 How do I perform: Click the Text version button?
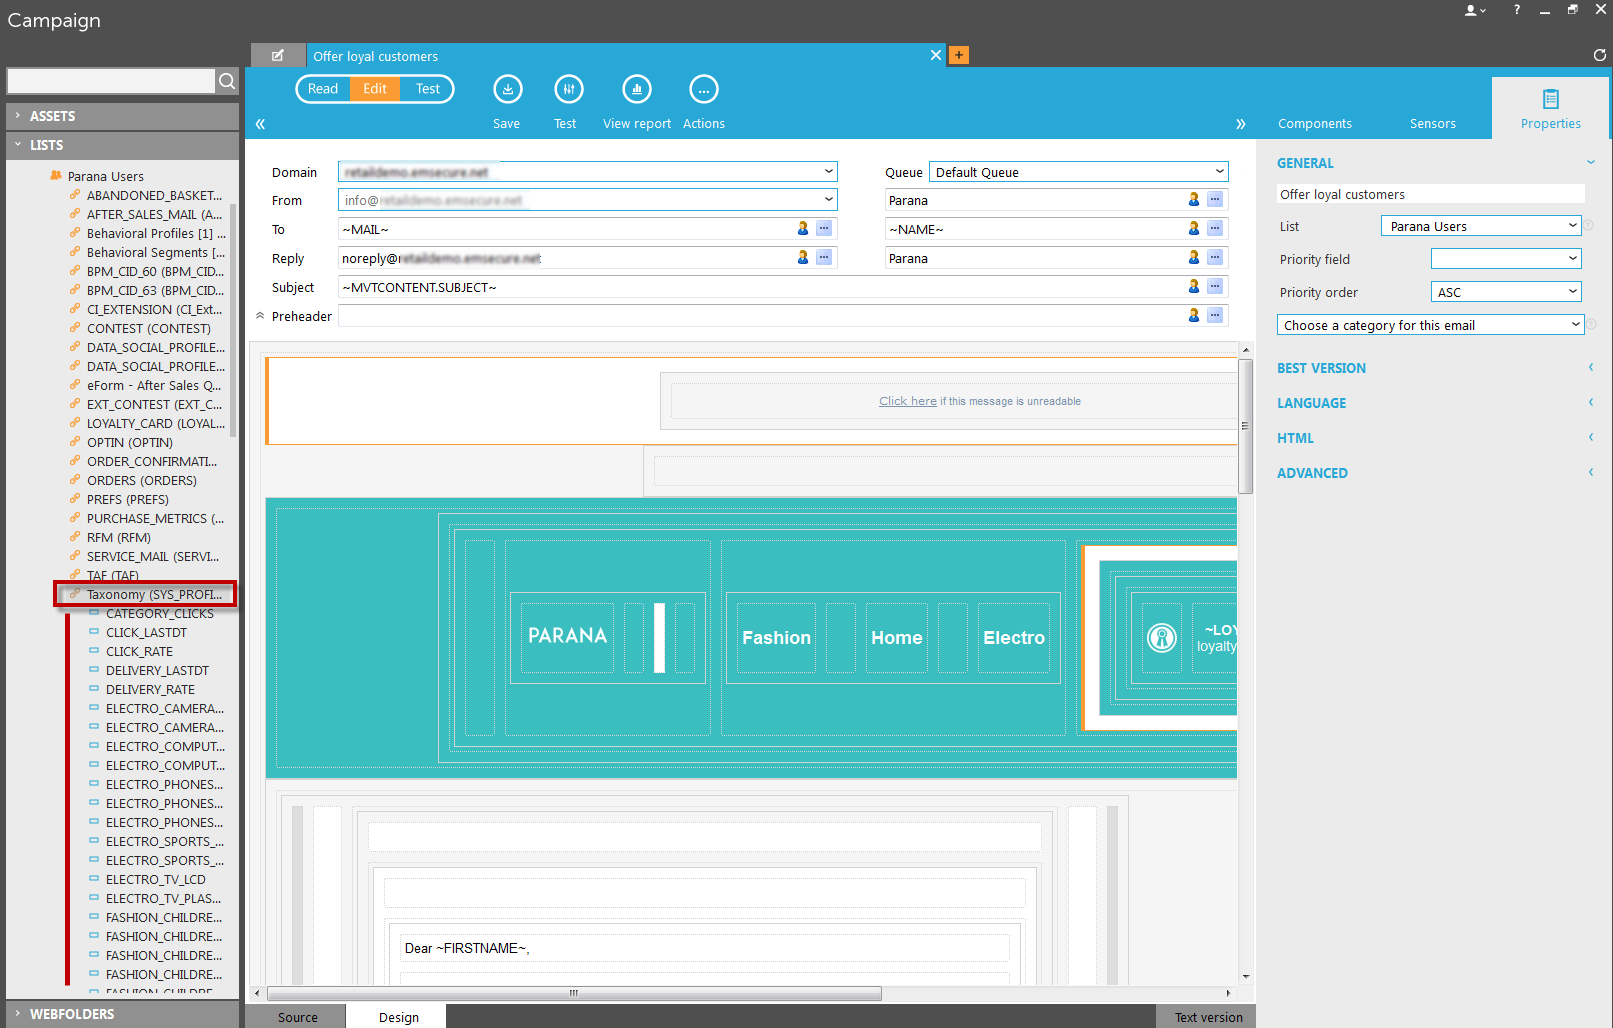click(x=1208, y=1017)
